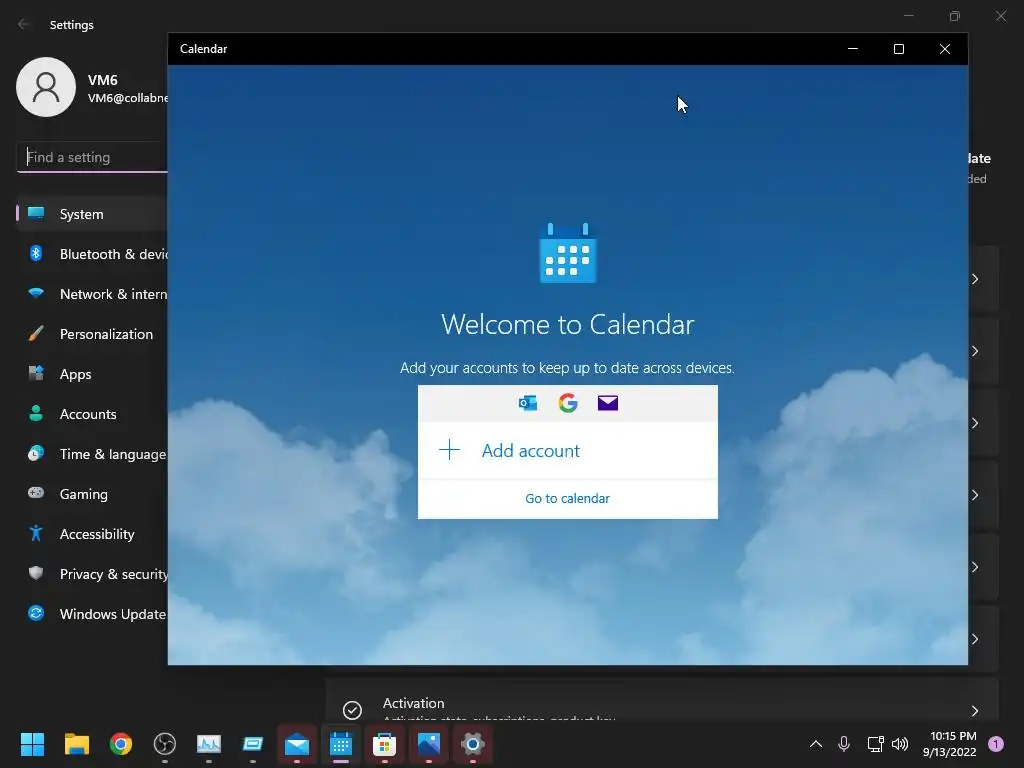Open the Mail app from the taskbar
The width and height of the screenshot is (1024, 768).
coord(297,744)
